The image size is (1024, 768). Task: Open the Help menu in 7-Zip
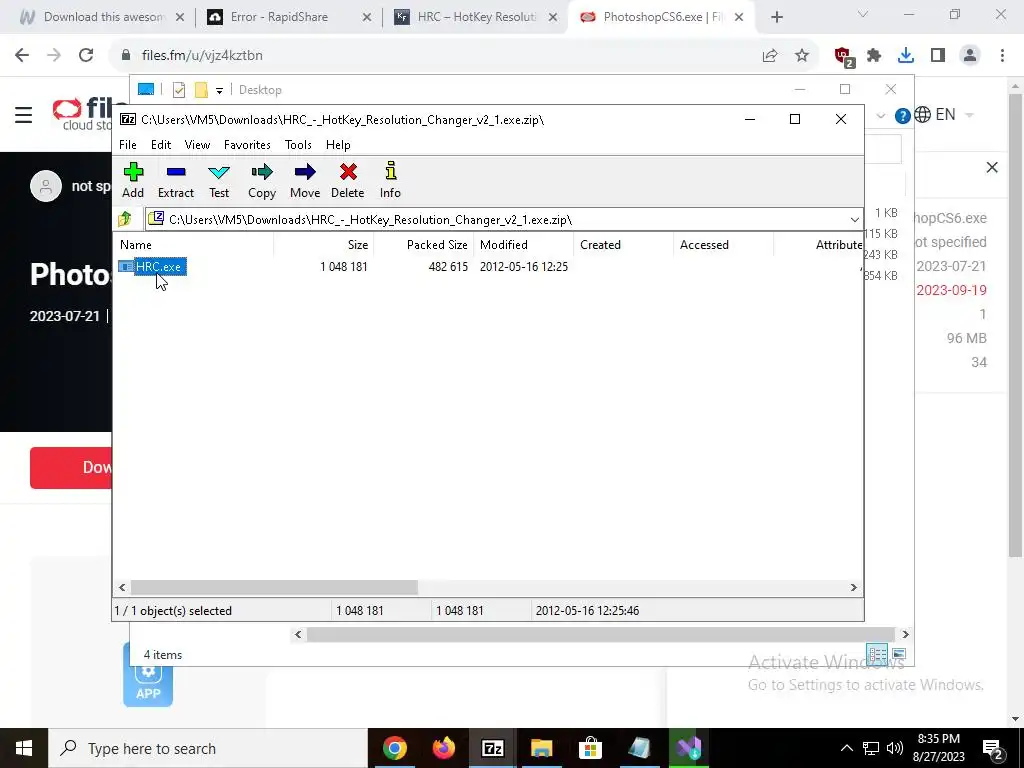click(x=338, y=145)
